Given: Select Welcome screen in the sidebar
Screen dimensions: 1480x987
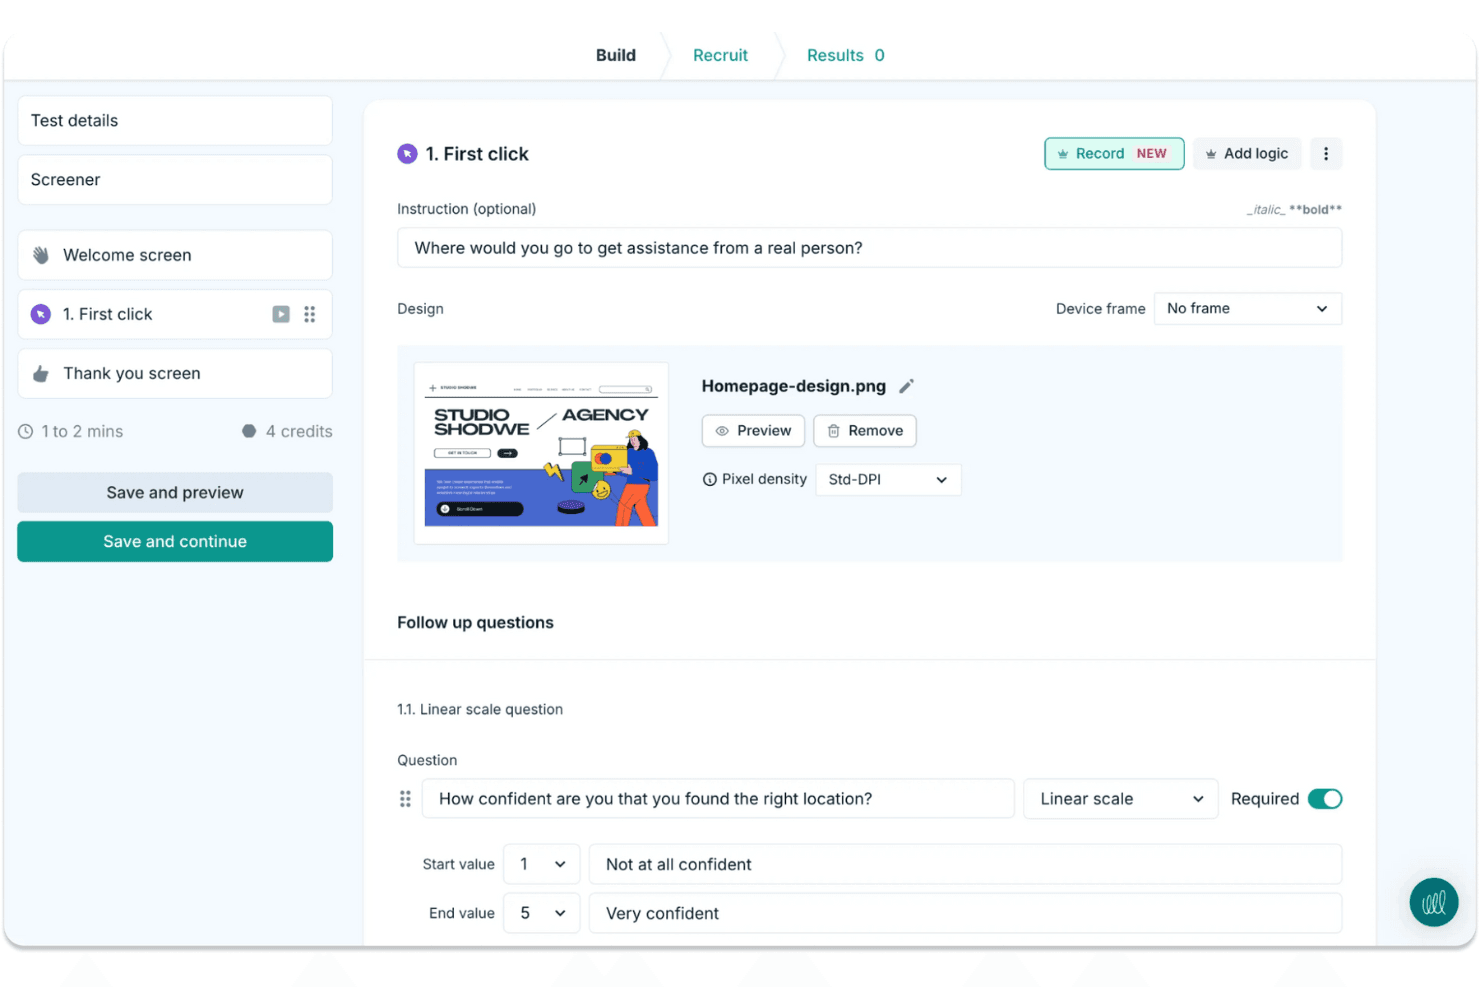Looking at the screenshot, I should (x=175, y=255).
